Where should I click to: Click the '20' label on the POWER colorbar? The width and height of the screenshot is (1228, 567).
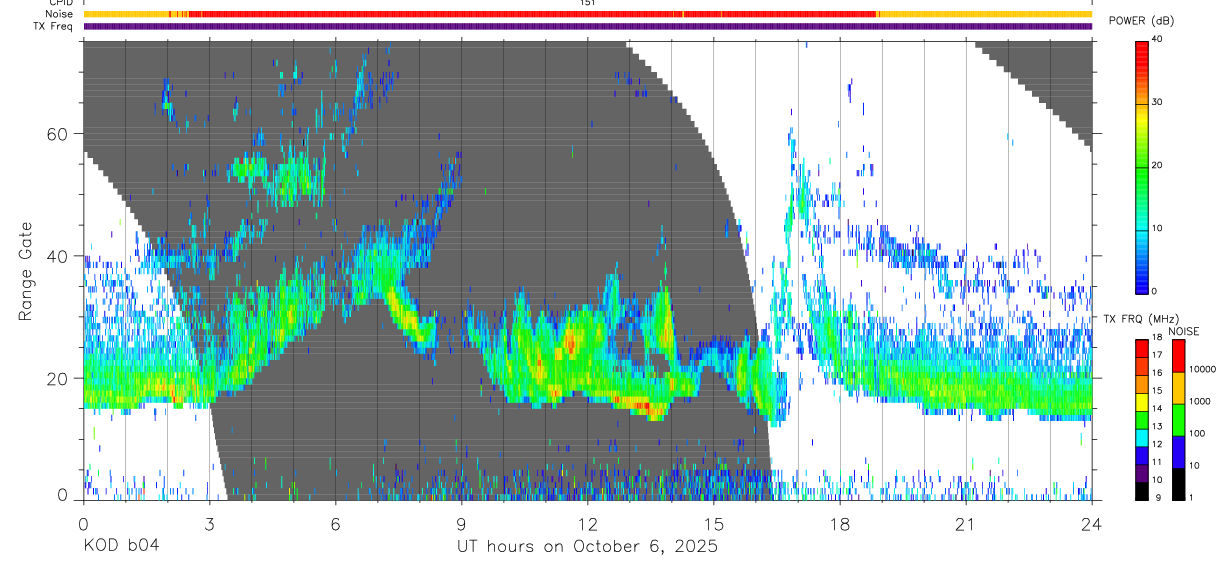pos(1156,165)
